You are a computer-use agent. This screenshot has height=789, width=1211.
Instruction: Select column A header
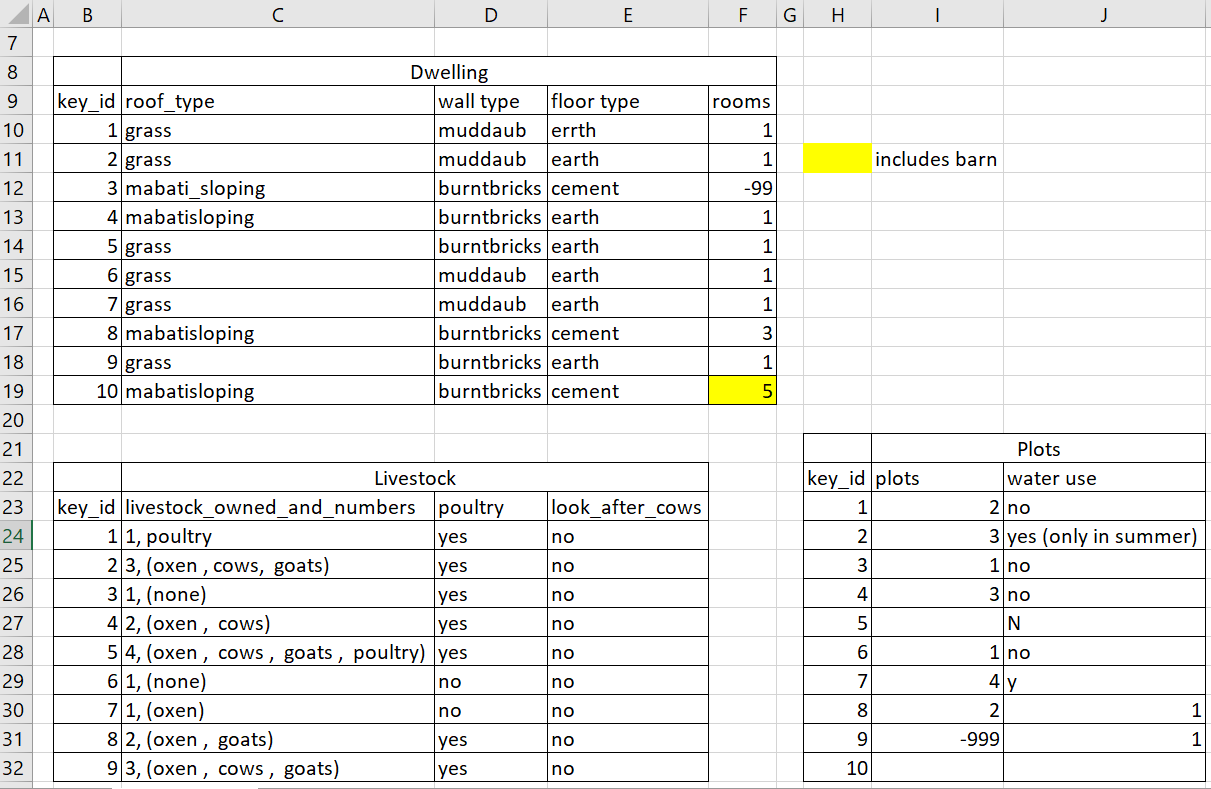click(x=42, y=14)
